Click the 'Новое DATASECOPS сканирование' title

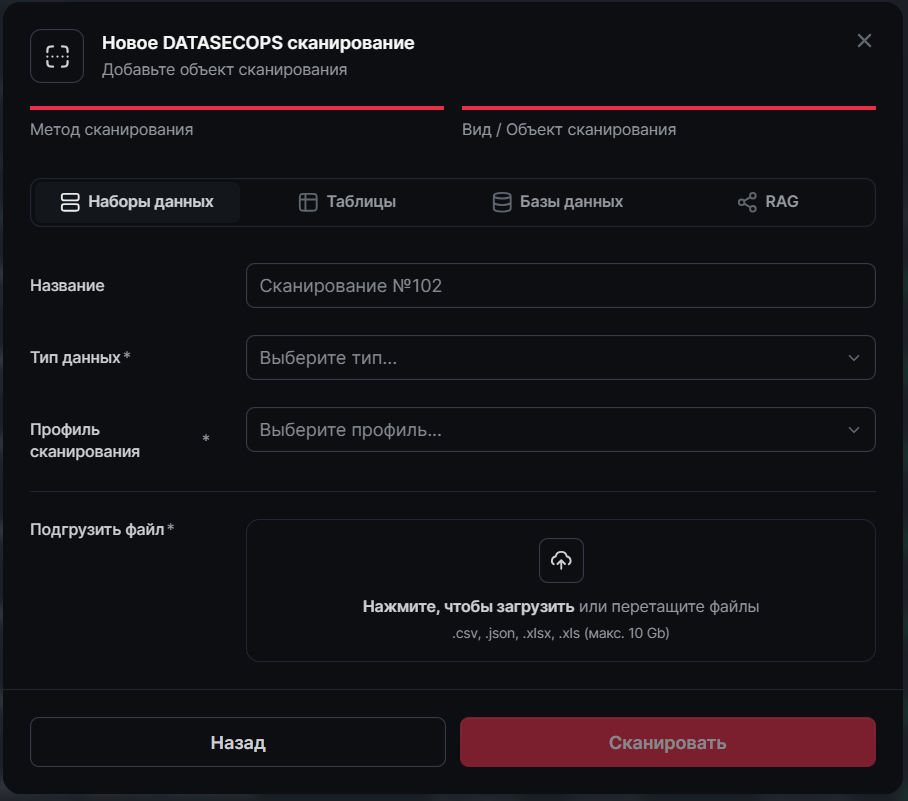[x=258, y=43]
